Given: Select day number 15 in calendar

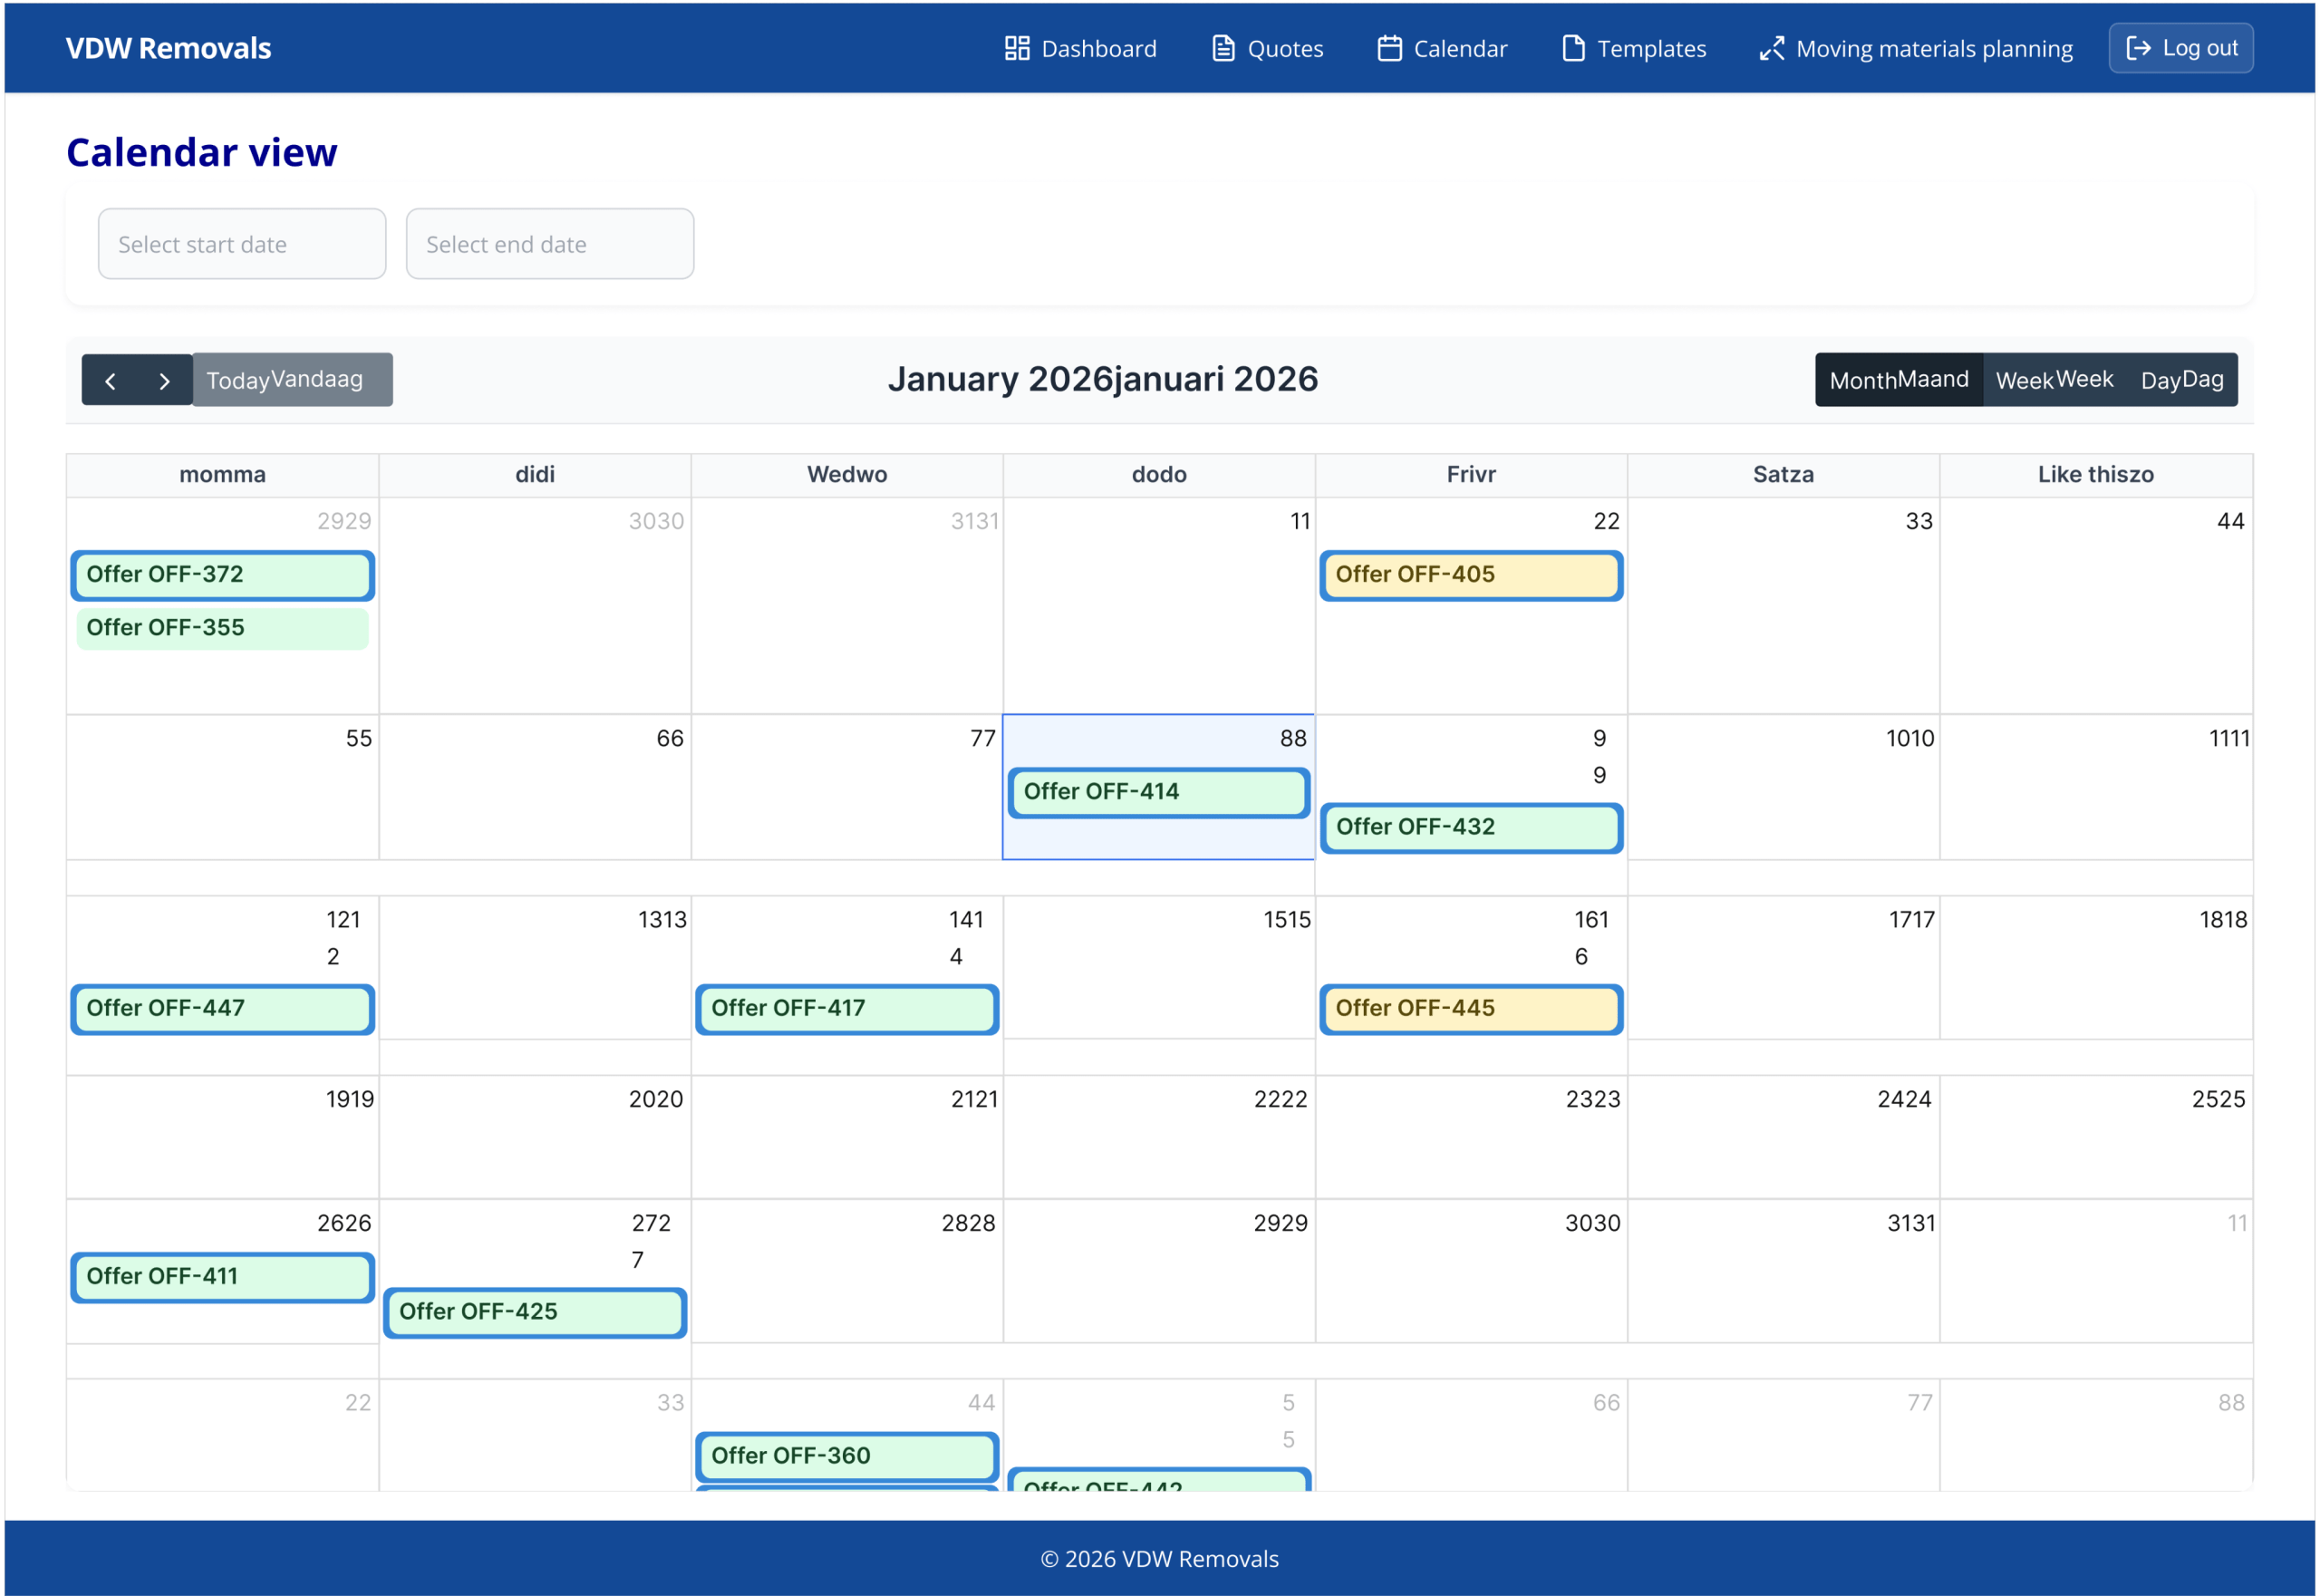Looking at the screenshot, I should [x=1286, y=920].
